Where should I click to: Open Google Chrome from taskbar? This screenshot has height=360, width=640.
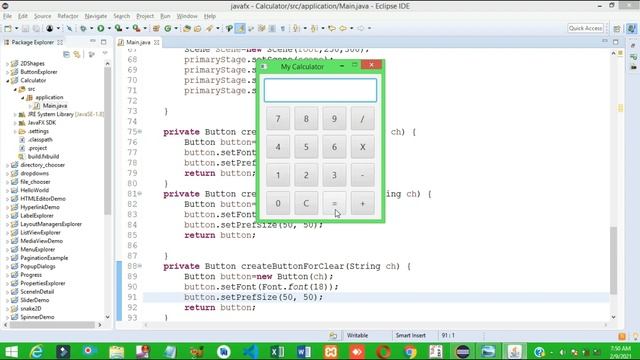(410, 351)
